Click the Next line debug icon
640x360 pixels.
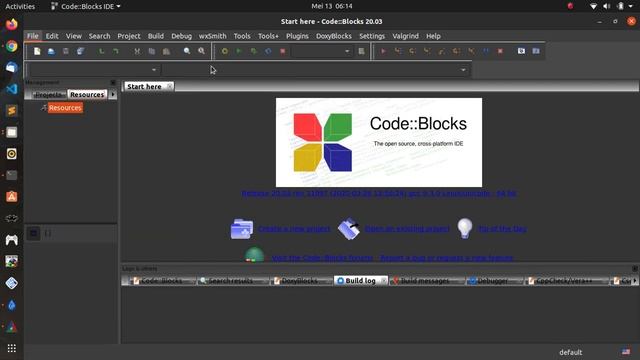click(x=413, y=51)
